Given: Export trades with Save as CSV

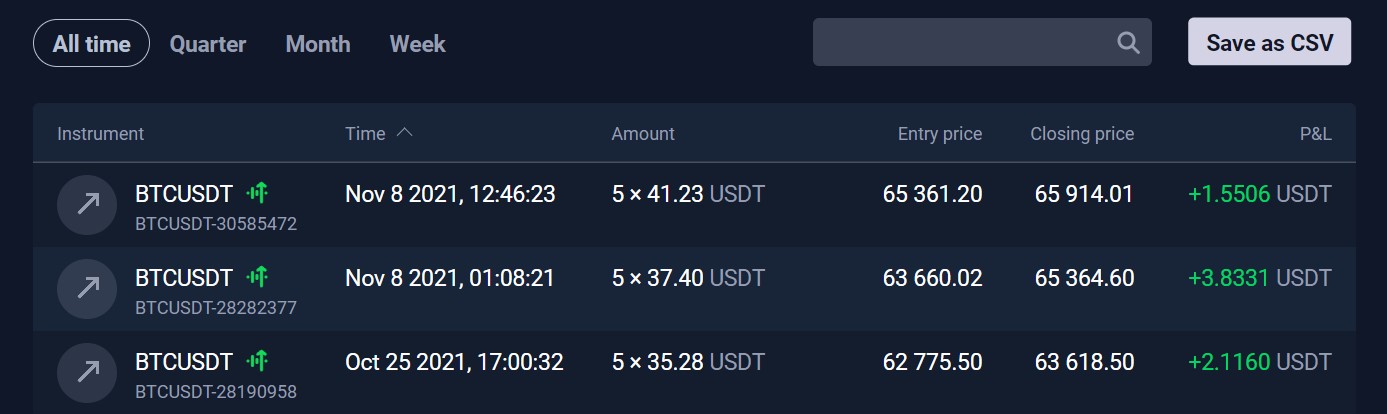Looking at the screenshot, I should point(1269,43).
